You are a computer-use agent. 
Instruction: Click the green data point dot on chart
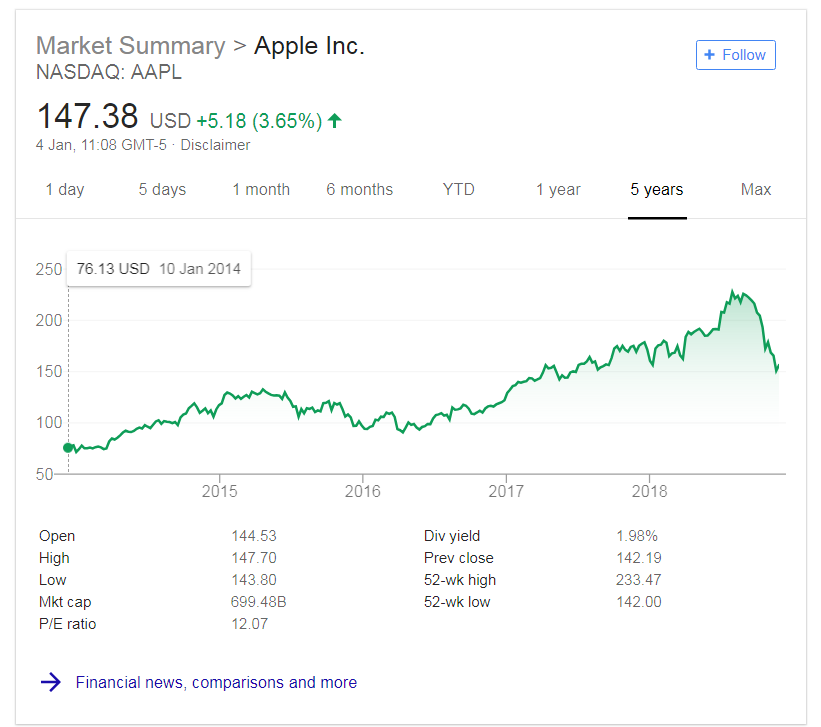click(68, 447)
